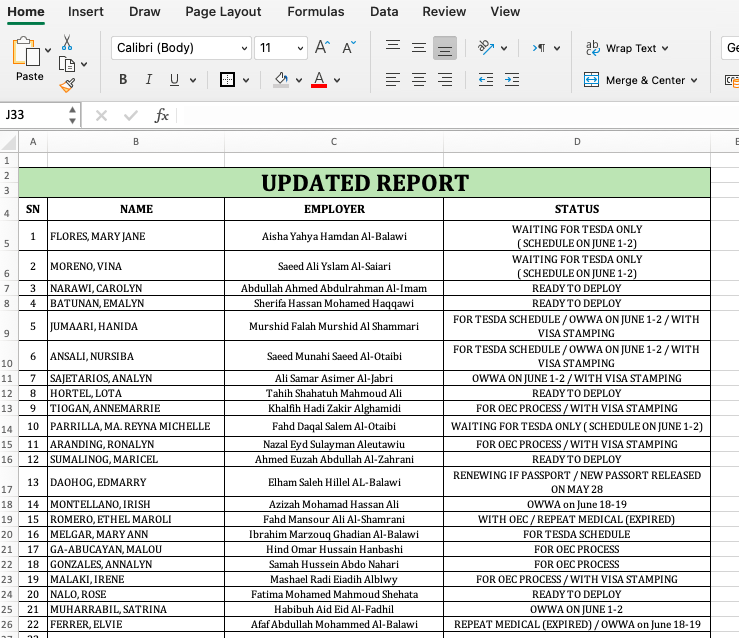Align text to middle of cell

point(419,47)
